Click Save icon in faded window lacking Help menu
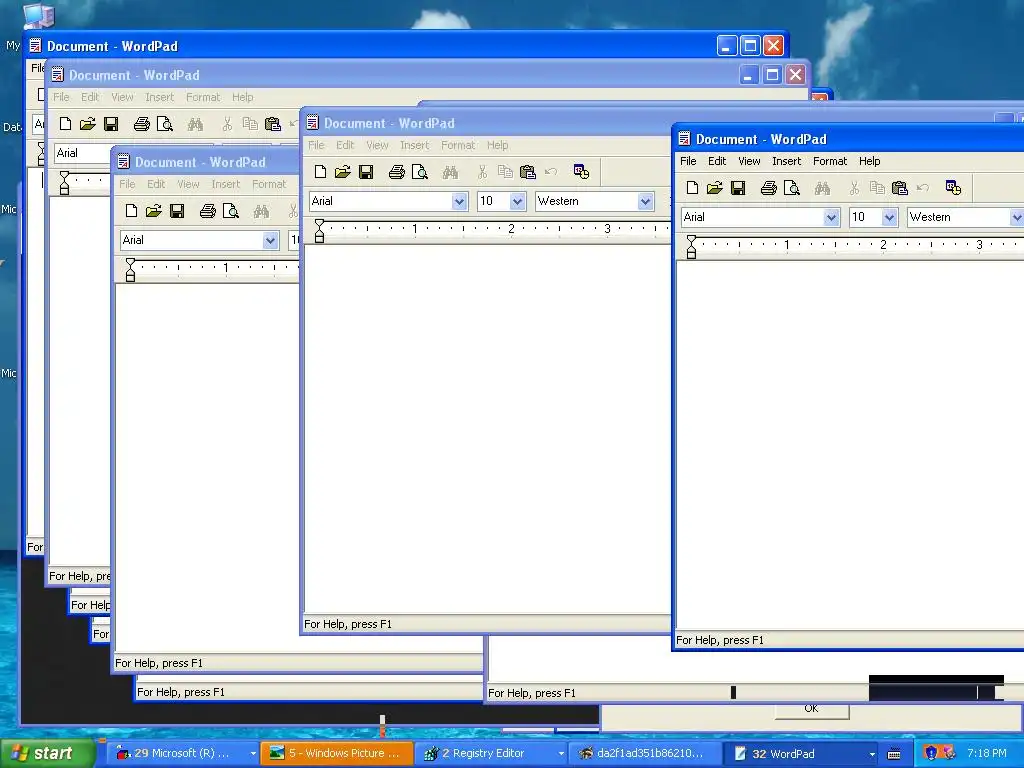Image resolution: width=1024 pixels, height=768 pixels. pos(177,210)
